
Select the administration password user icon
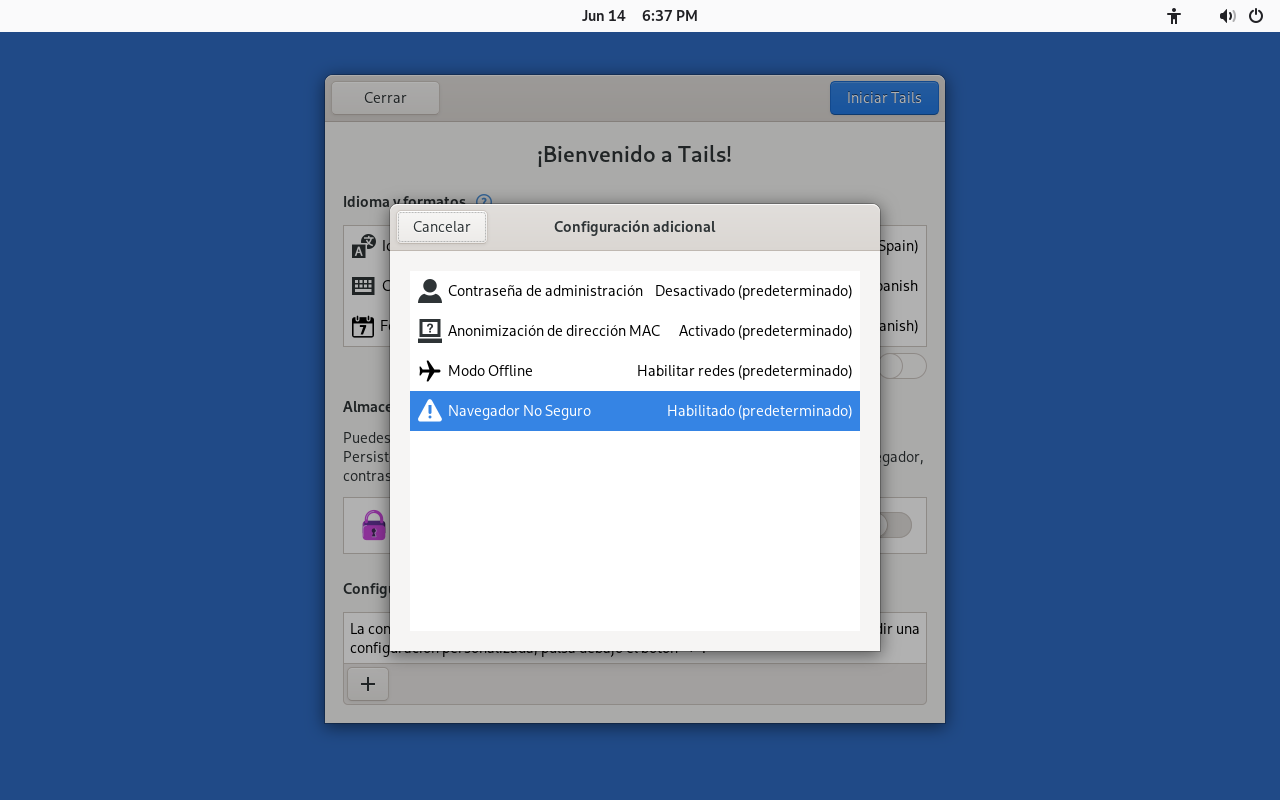coord(430,291)
